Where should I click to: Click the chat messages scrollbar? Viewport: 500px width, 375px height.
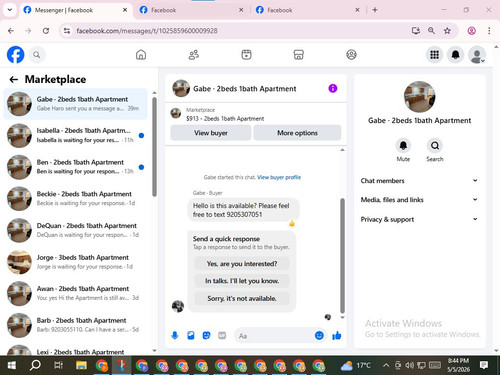point(342,255)
